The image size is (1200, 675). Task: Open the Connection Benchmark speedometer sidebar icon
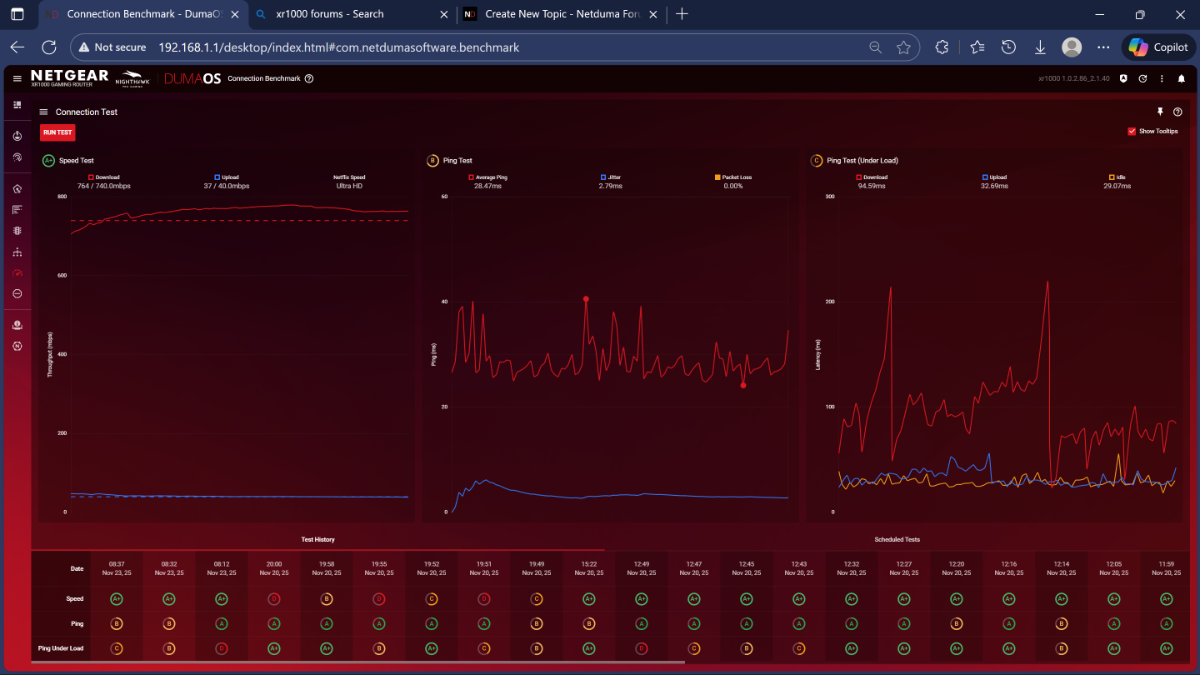17,273
